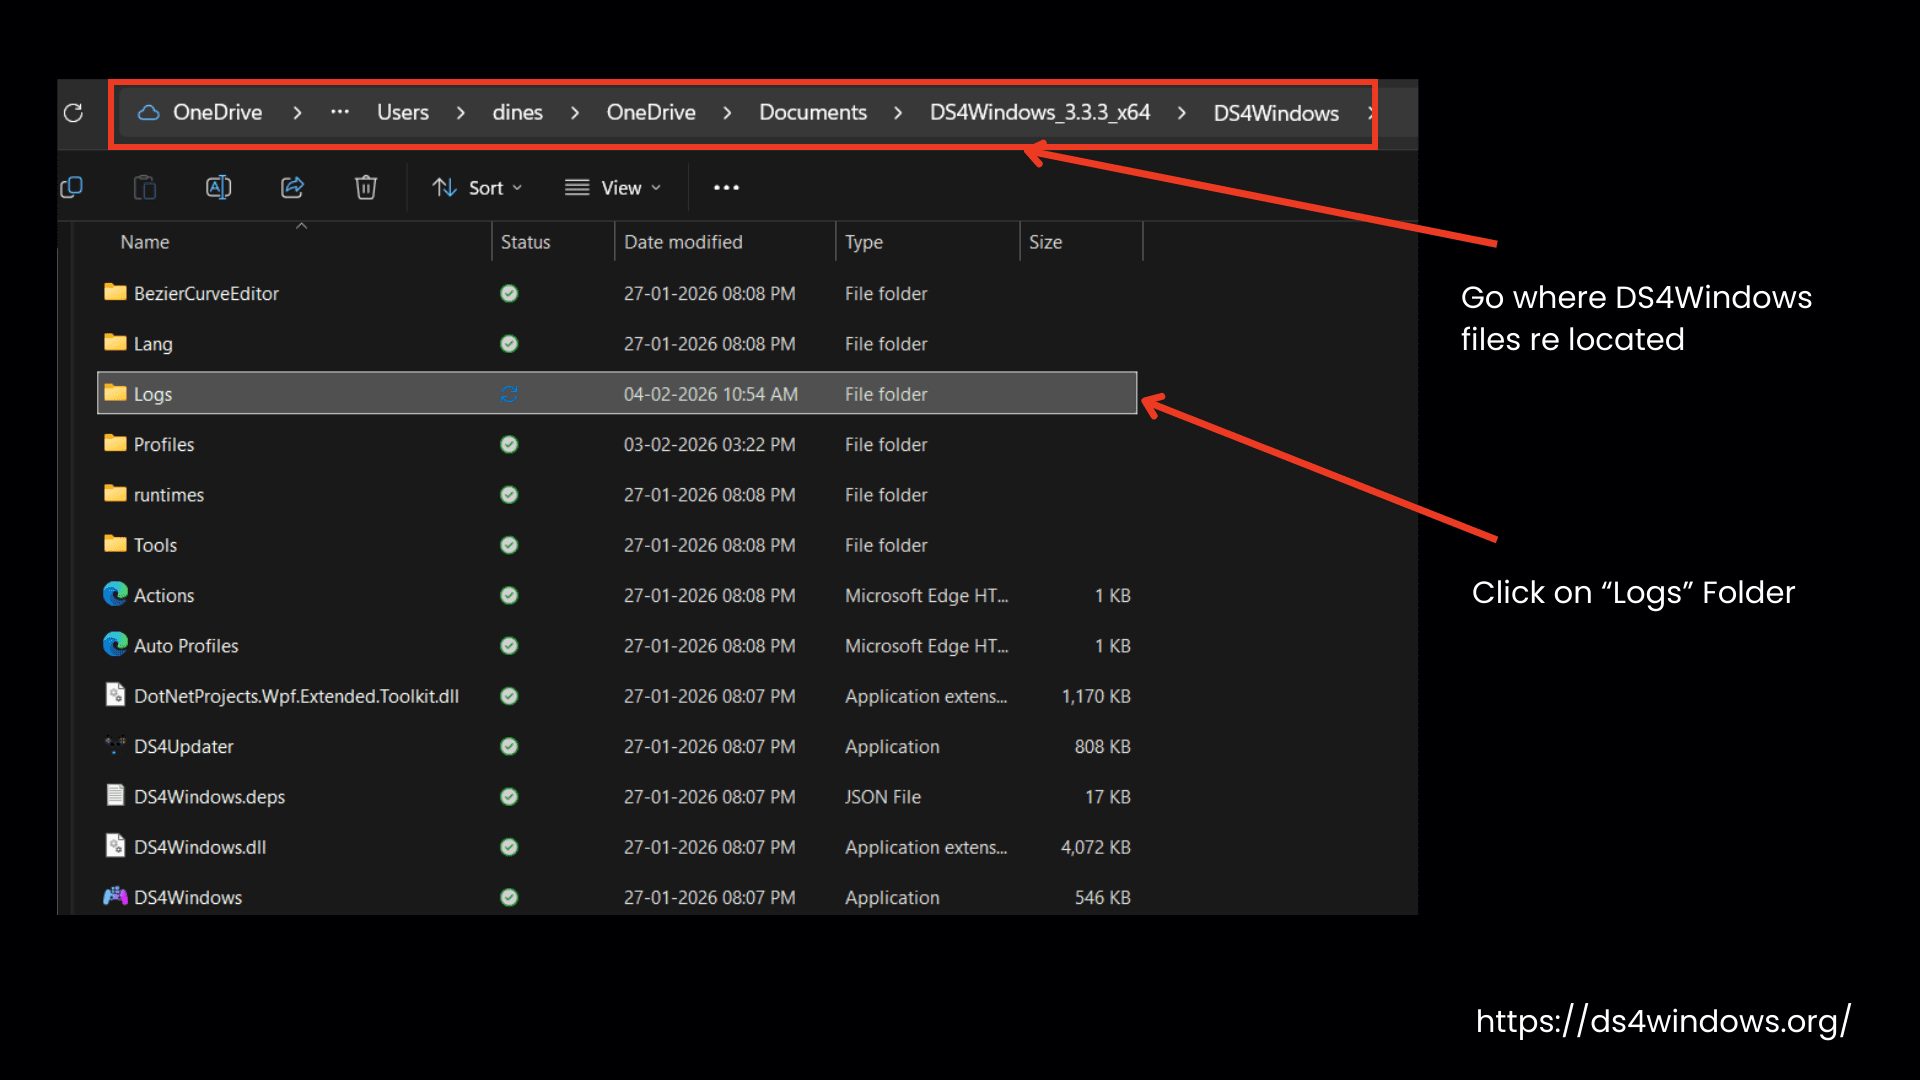Click the JSON File type cell

coord(883,797)
